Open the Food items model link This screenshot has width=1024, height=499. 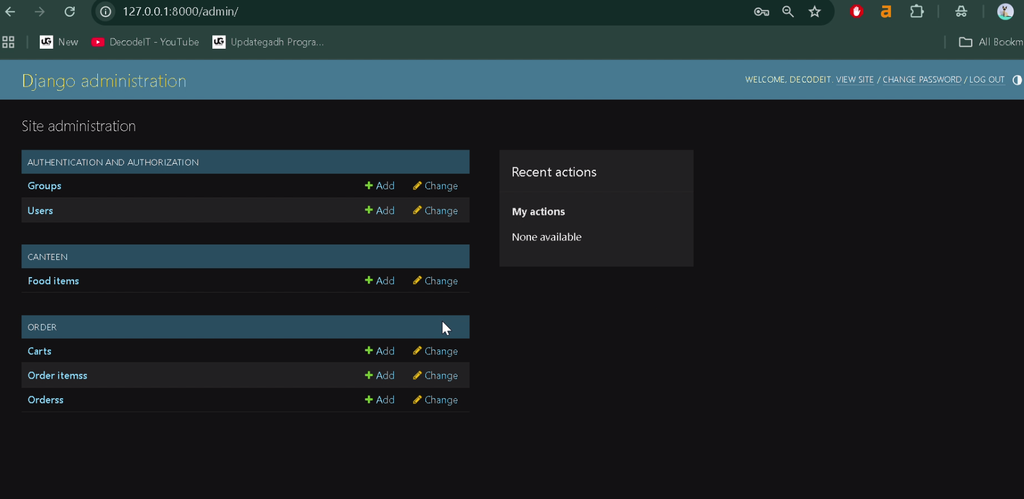[x=54, y=281]
